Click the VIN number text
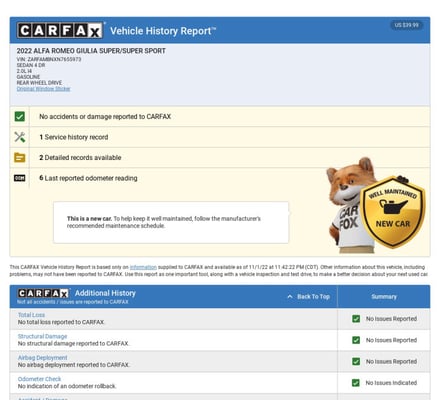437x400 pixels. [49, 59]
